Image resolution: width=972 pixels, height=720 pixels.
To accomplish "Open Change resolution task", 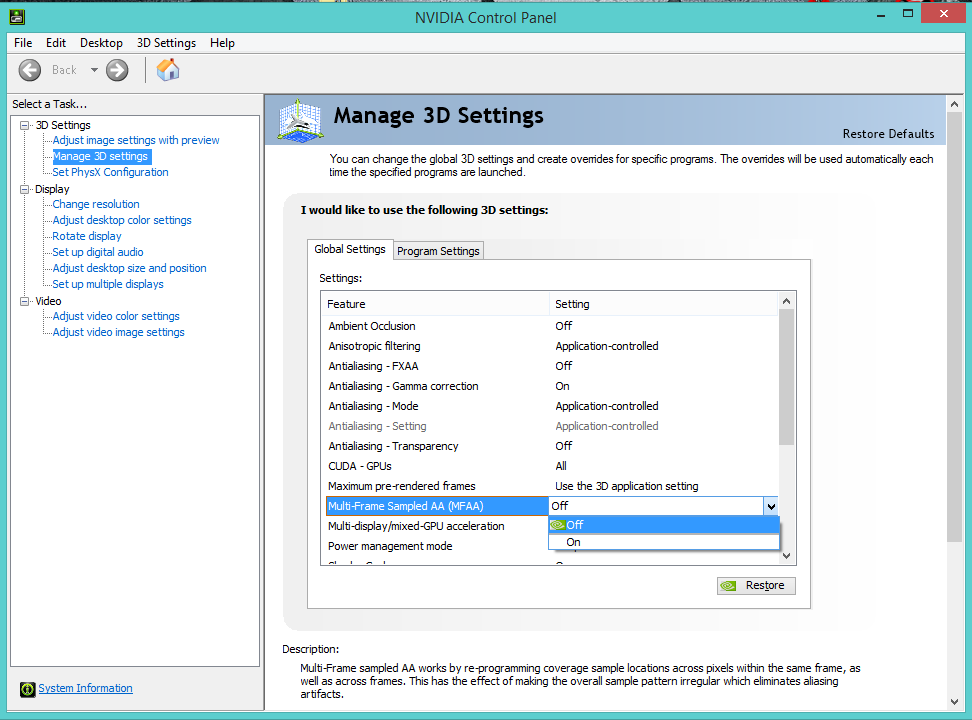I will pyautogui.click(x=96, y=204).
